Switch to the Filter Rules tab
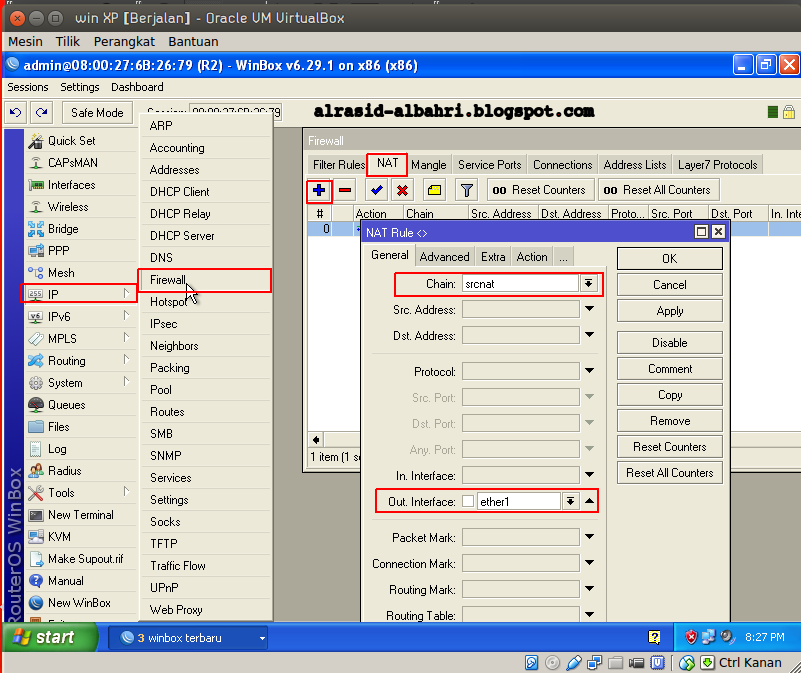801x673 pixels. pyautogui.click(x=338, y=165)
